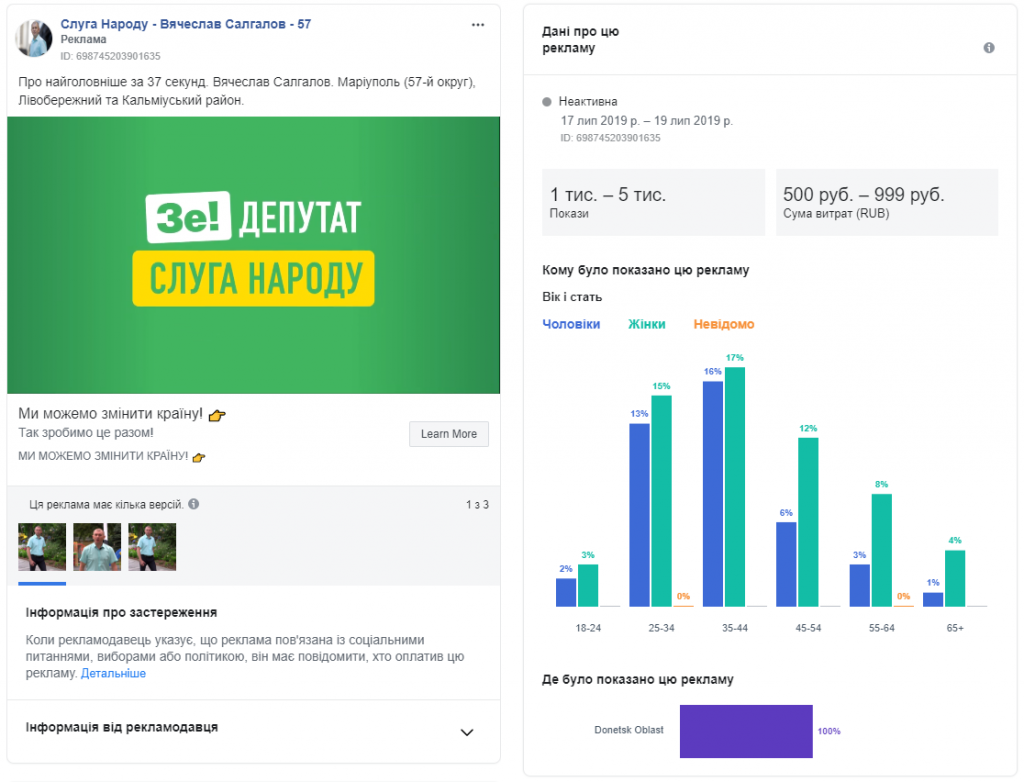Click the purple Donetsk Oblast 100% bar
Screen dimensions: 1024x782
coord(746,731)
